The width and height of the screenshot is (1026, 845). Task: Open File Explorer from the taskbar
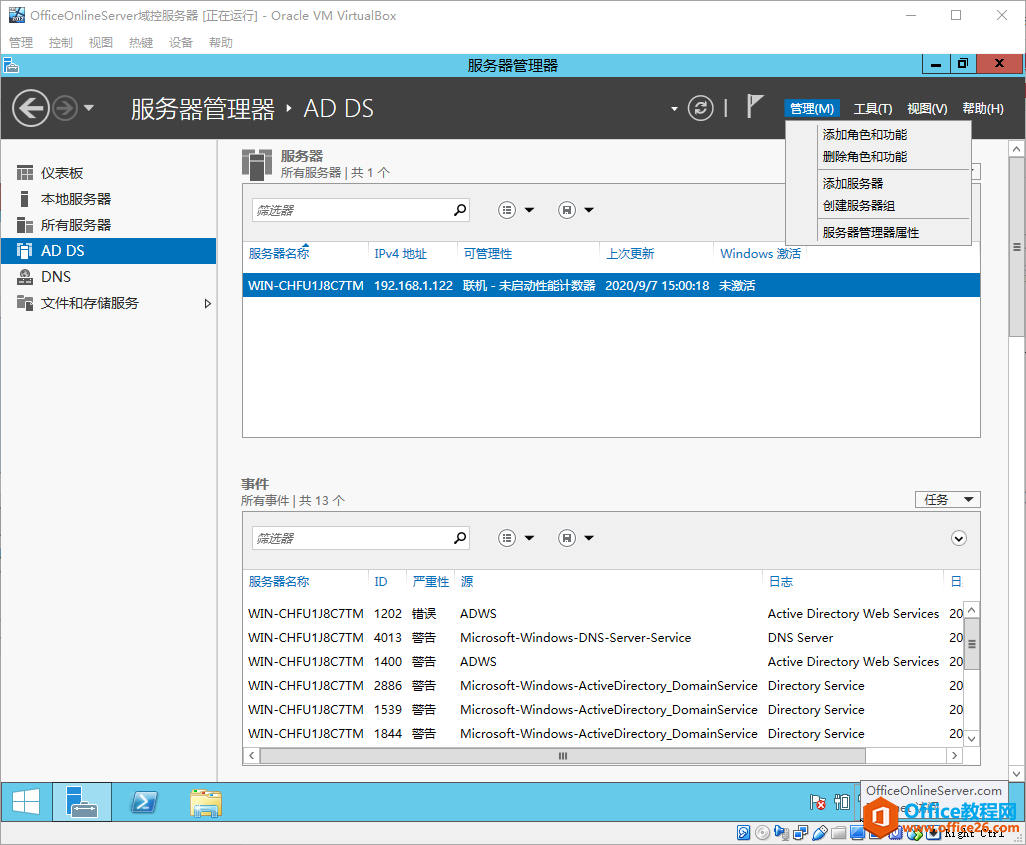205,801
